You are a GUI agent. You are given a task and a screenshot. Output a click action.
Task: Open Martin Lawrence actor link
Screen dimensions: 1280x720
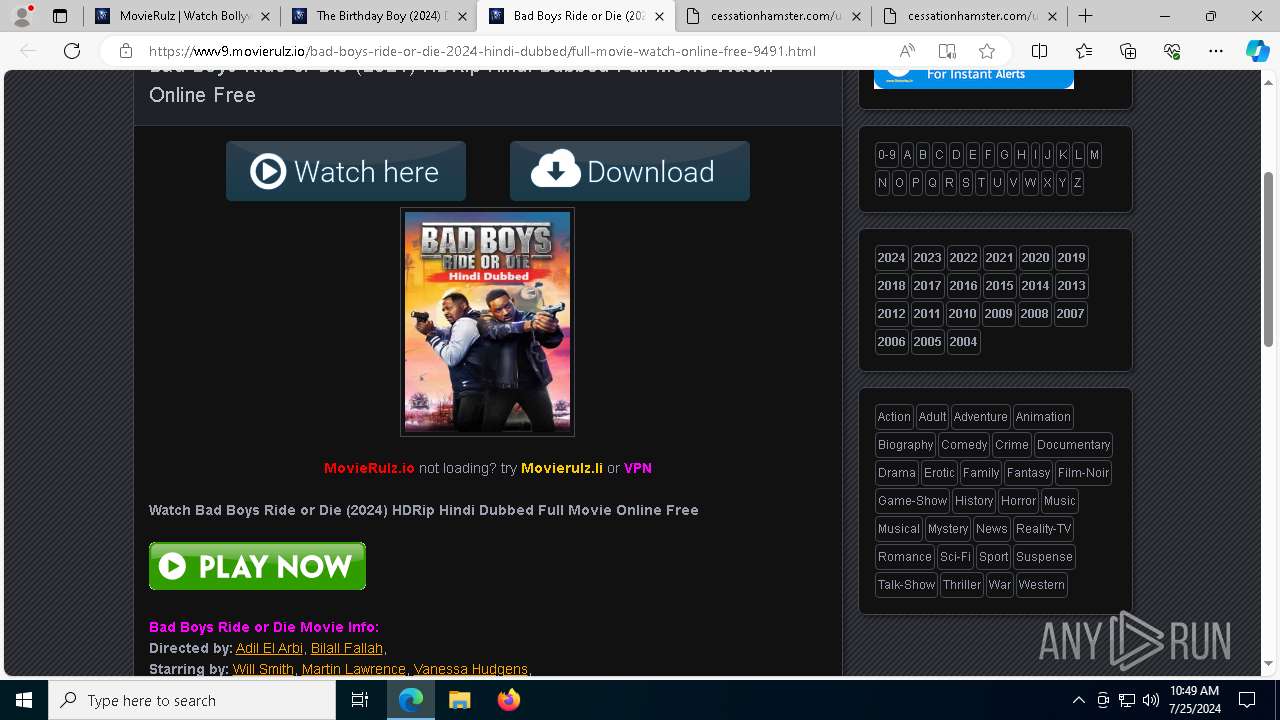[354, 669]
